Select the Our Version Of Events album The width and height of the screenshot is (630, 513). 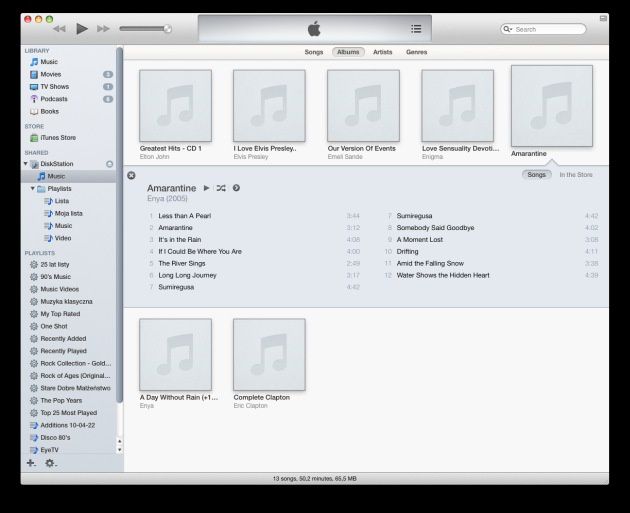[x=363, y=106]
